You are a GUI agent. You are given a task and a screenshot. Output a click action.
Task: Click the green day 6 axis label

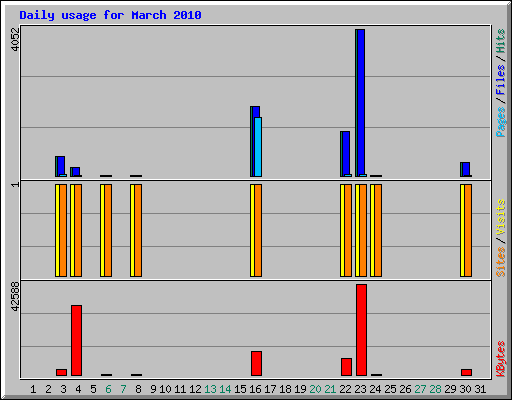(x=108, y=389)
